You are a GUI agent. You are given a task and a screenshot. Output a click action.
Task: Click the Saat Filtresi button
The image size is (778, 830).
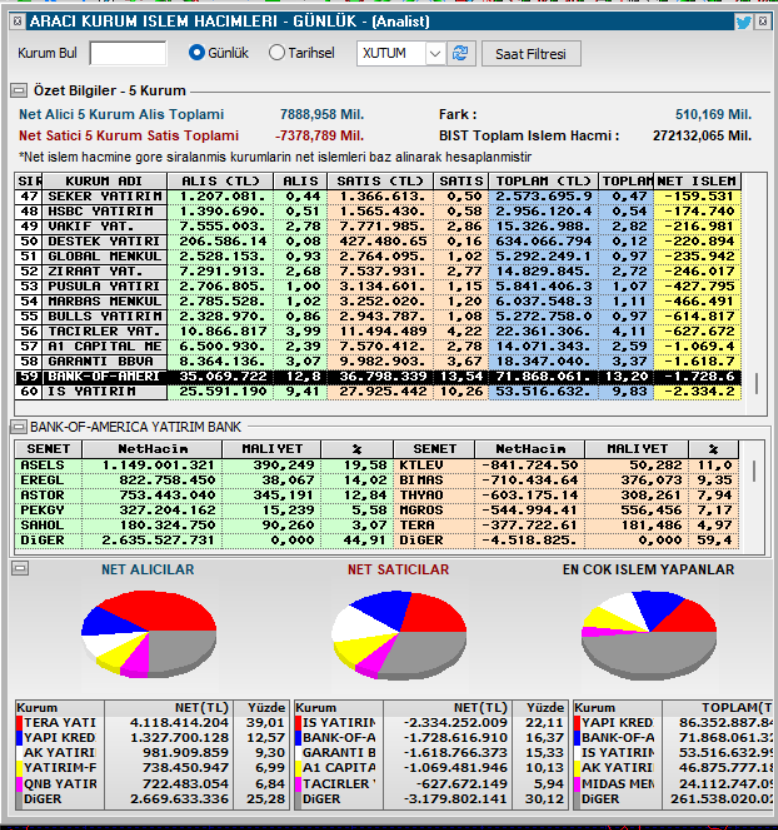pos(531,54)
